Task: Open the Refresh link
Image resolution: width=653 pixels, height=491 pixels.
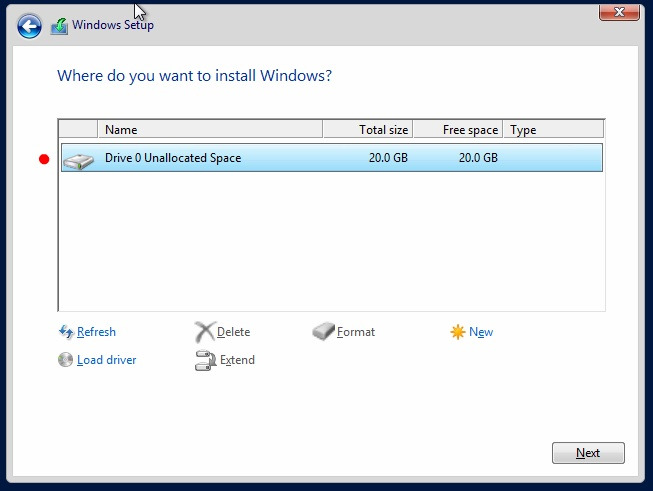Action: 96,332
